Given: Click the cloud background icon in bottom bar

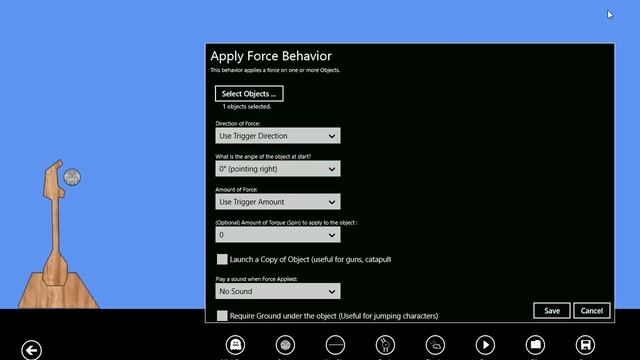Looking at the screenshot, I should (435, 345).
